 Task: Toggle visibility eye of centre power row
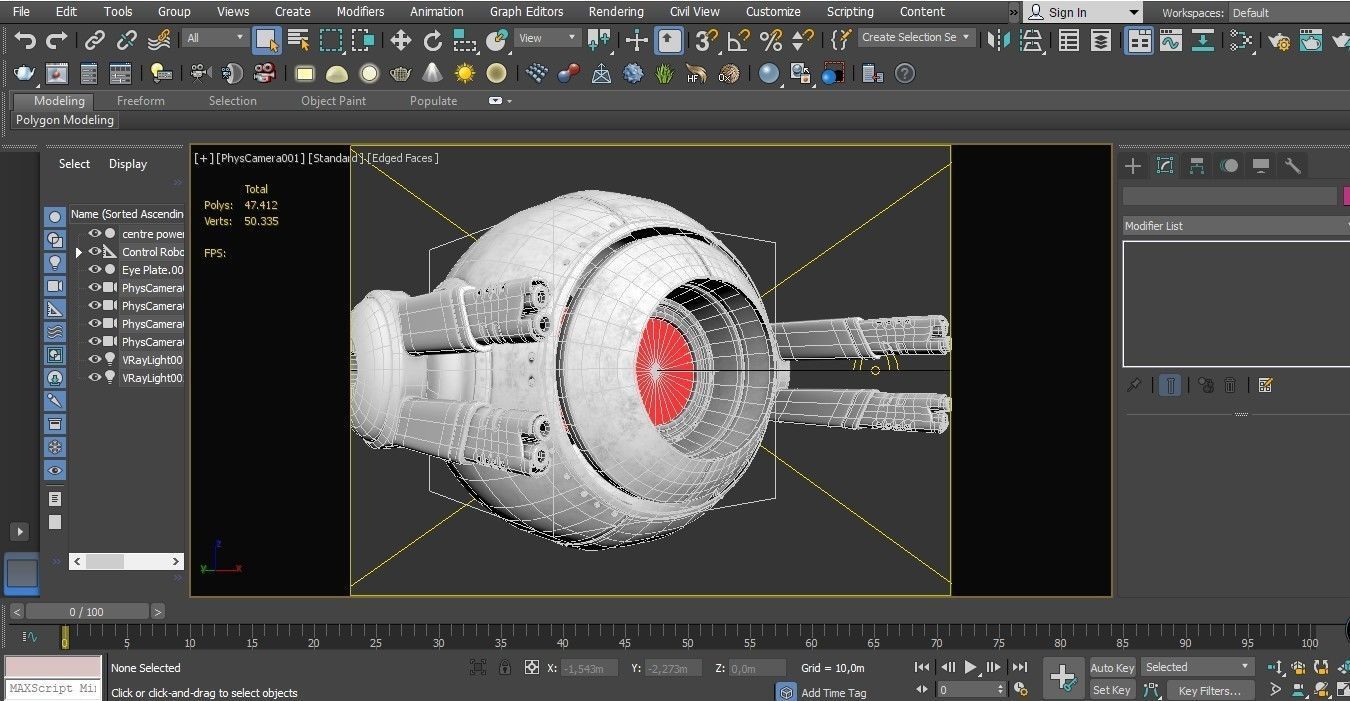[95, 234]
